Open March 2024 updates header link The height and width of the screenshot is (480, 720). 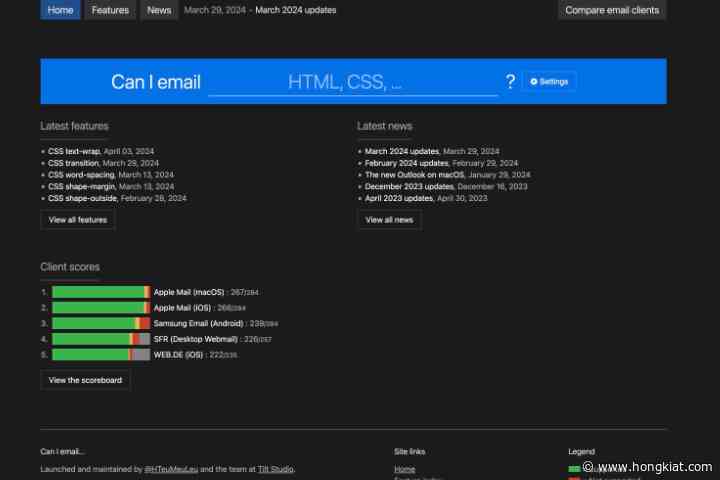click(296, 10)
